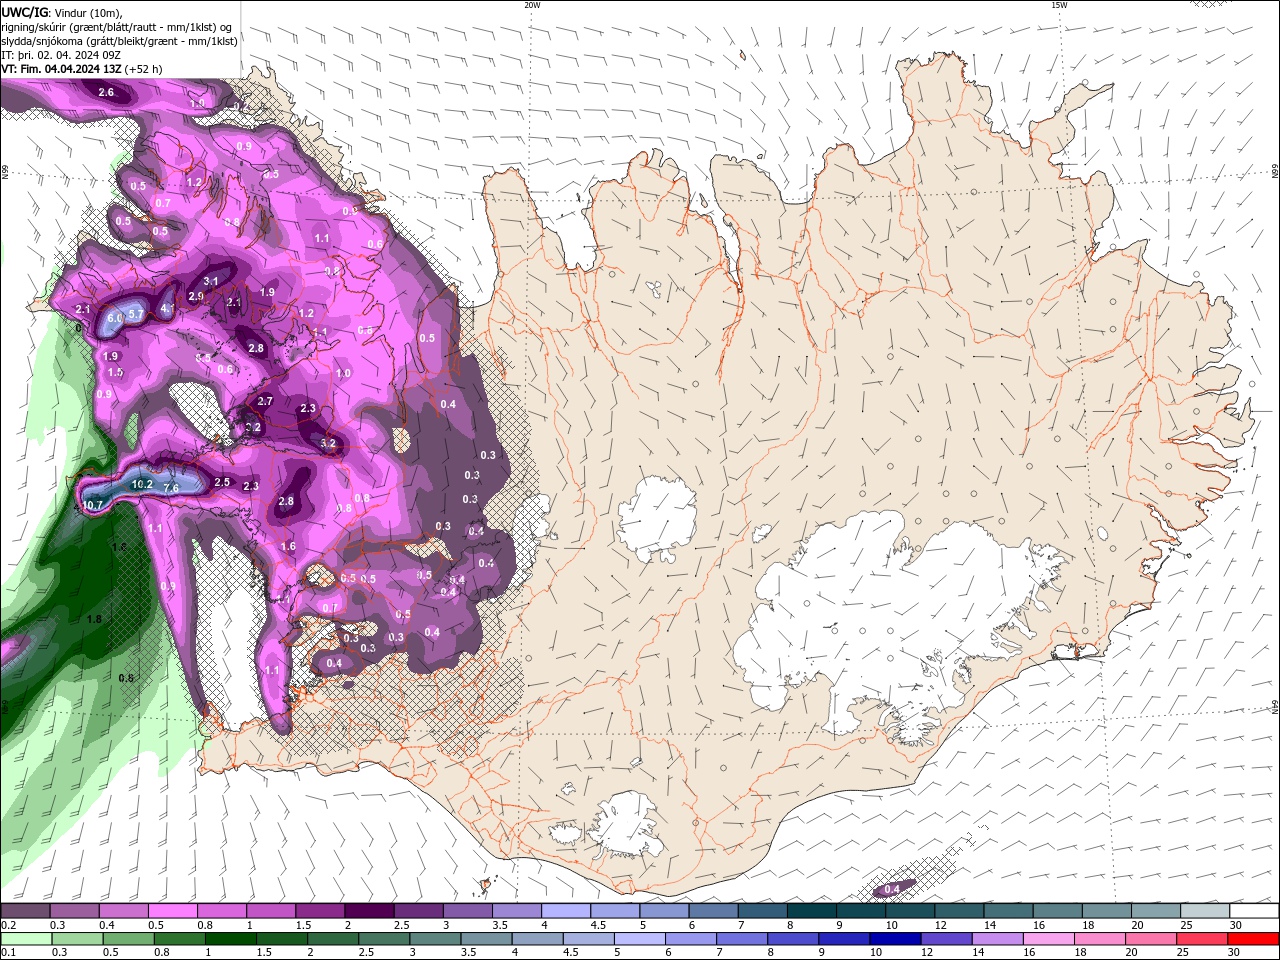This screenshot has width=1280, height=960.
Task: Click the '0.1' label in the lower legend row
Action: point(8,953)
